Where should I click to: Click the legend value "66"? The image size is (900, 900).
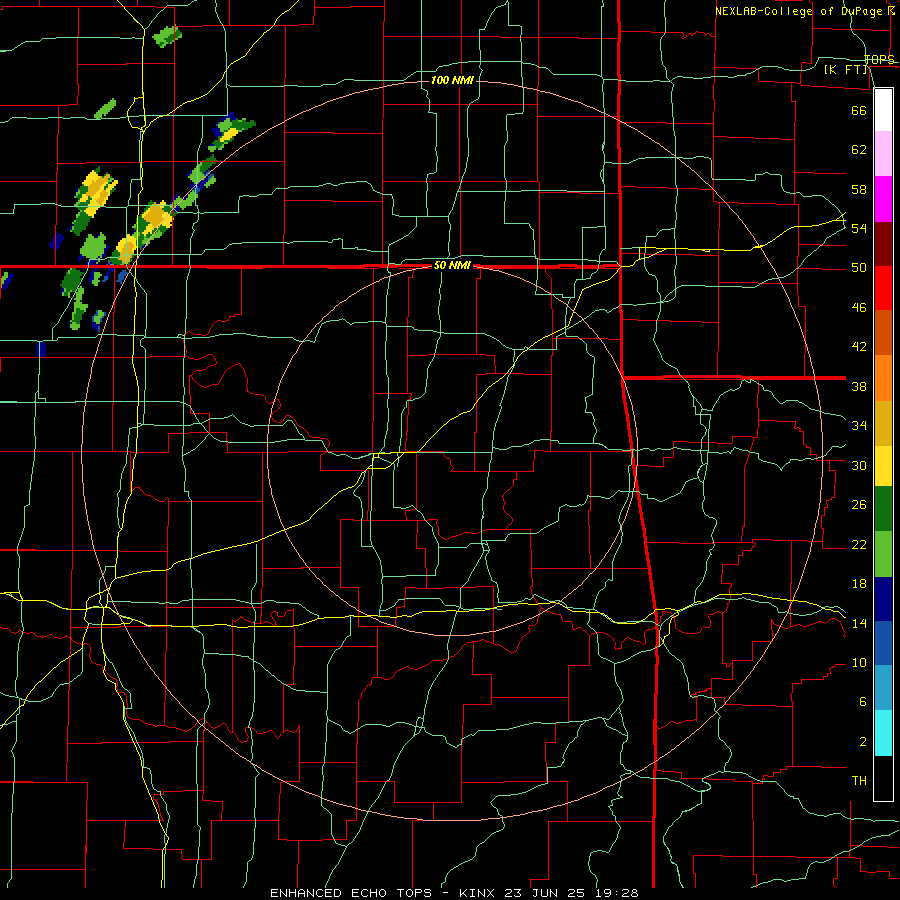(859, 110)
